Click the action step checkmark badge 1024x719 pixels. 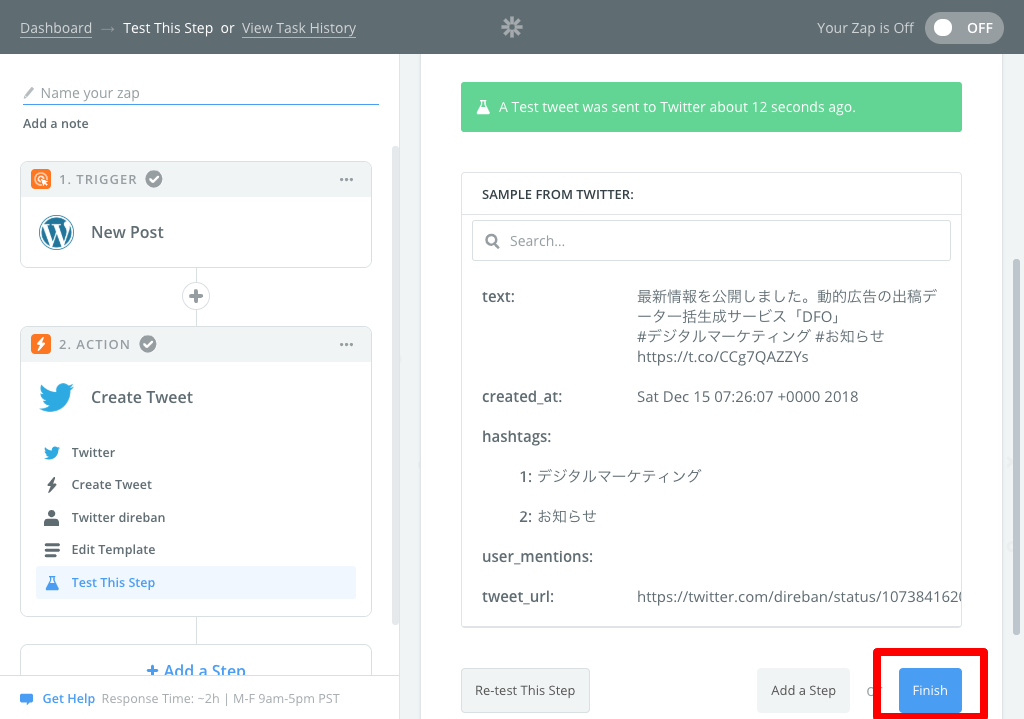click(148, 344)
